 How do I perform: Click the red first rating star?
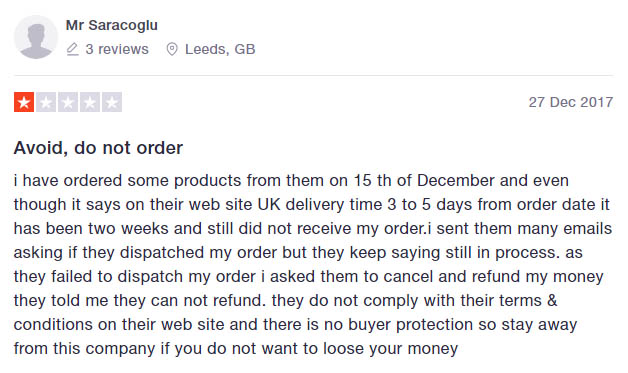(x=24, y=102)
